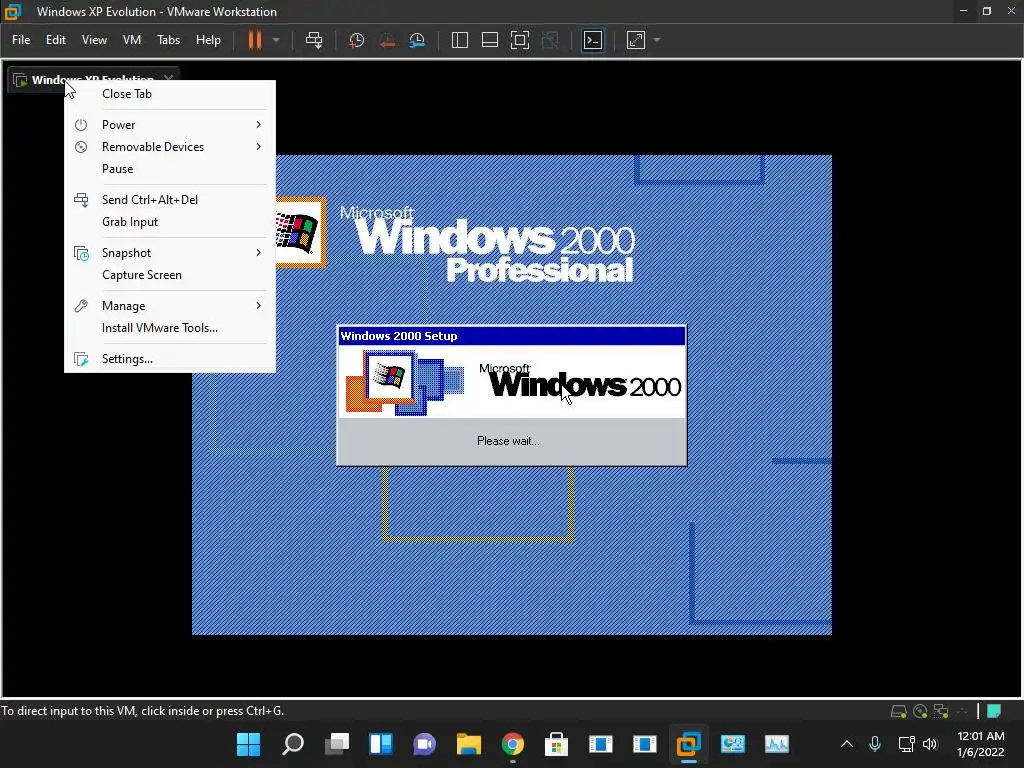Open File Explorer from the taskbar
The width and height of the screenshot is (1024, 768).
pyautogui.click(x=469, y=744)
